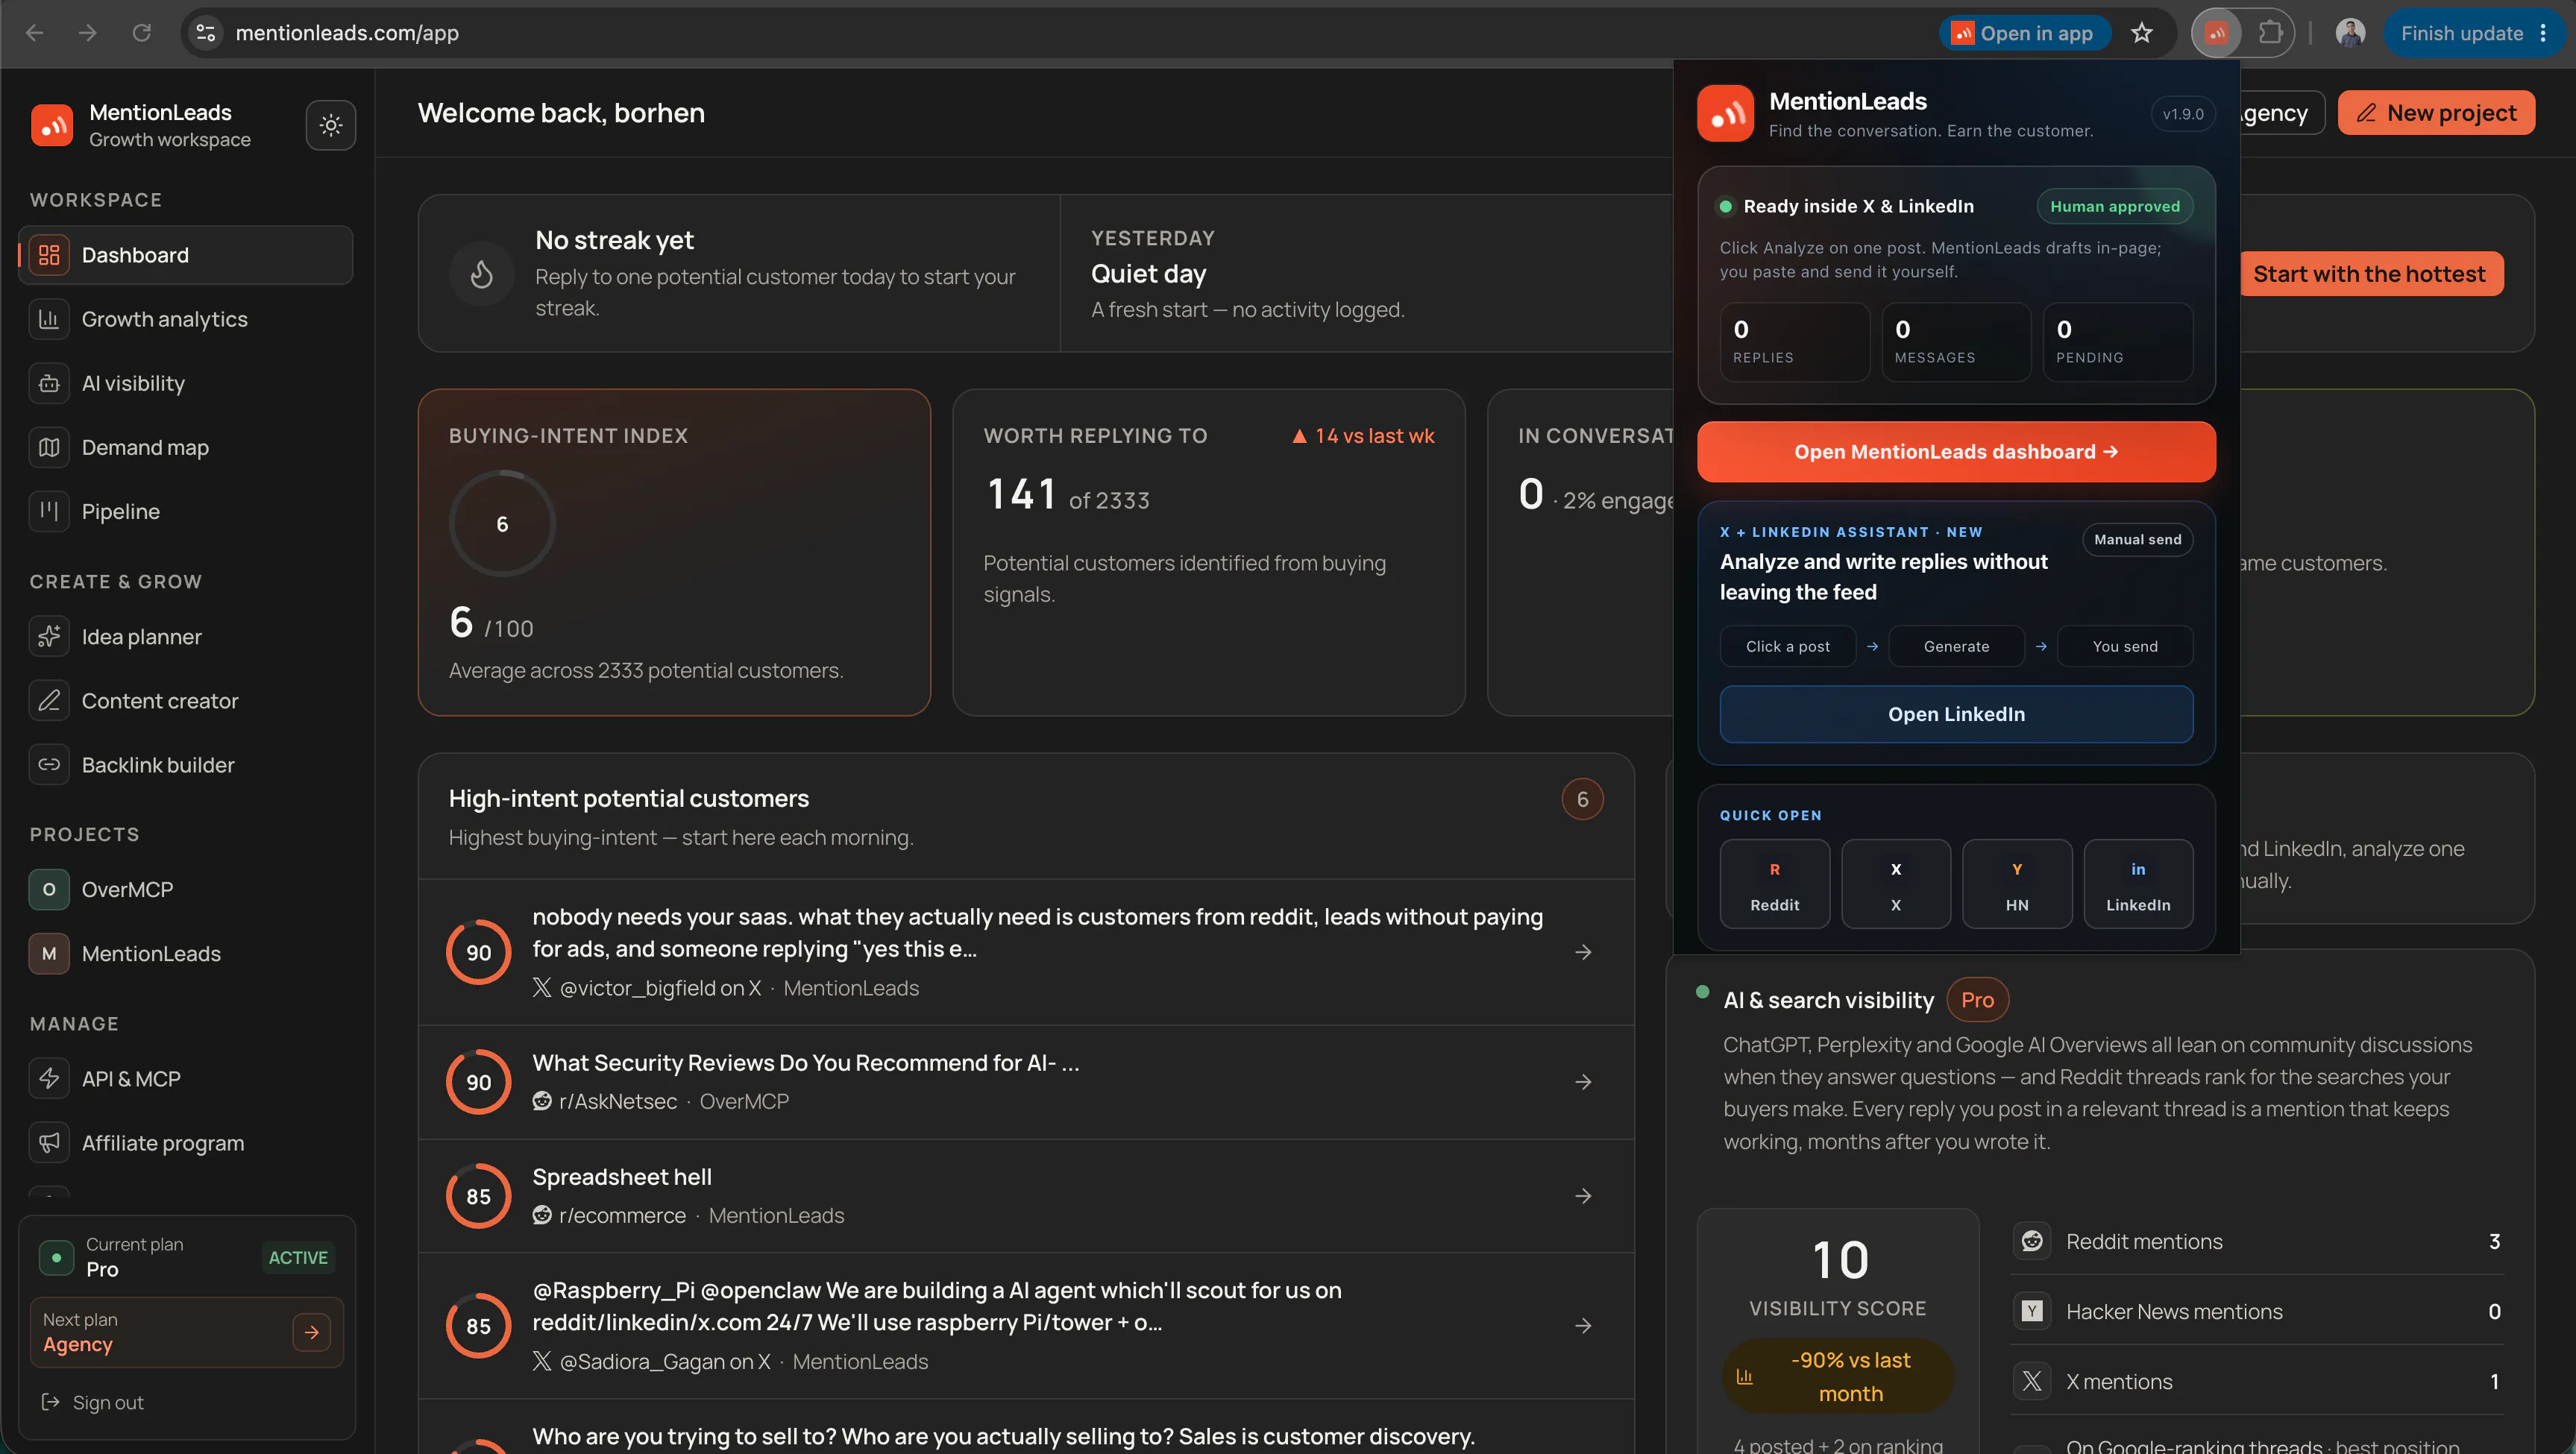Go to Growth analytics page
The image size is (2576, 1454).
(186, 319)
